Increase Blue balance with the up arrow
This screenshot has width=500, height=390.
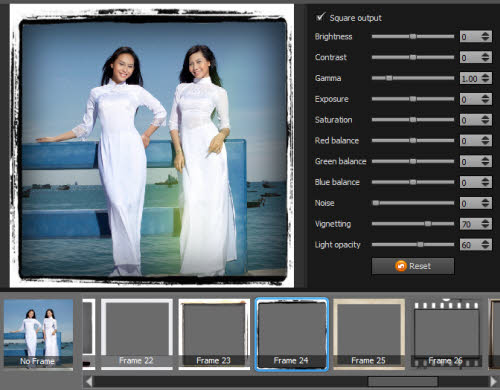[x=486, y=179]
